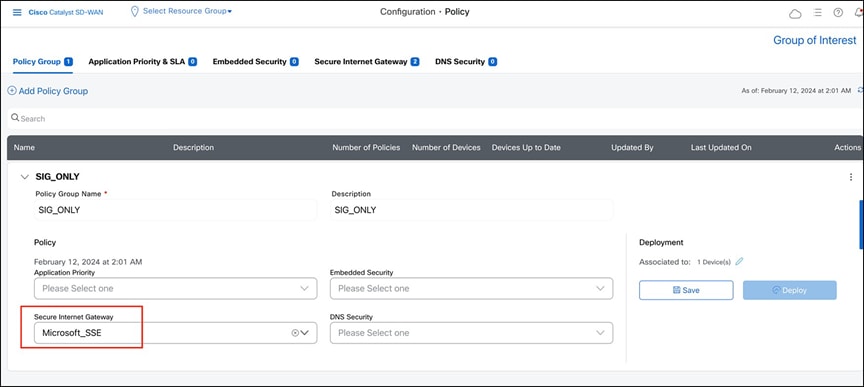
Task: Collapse the SIG_ONLY policy group row
Action: pos(24,177)
